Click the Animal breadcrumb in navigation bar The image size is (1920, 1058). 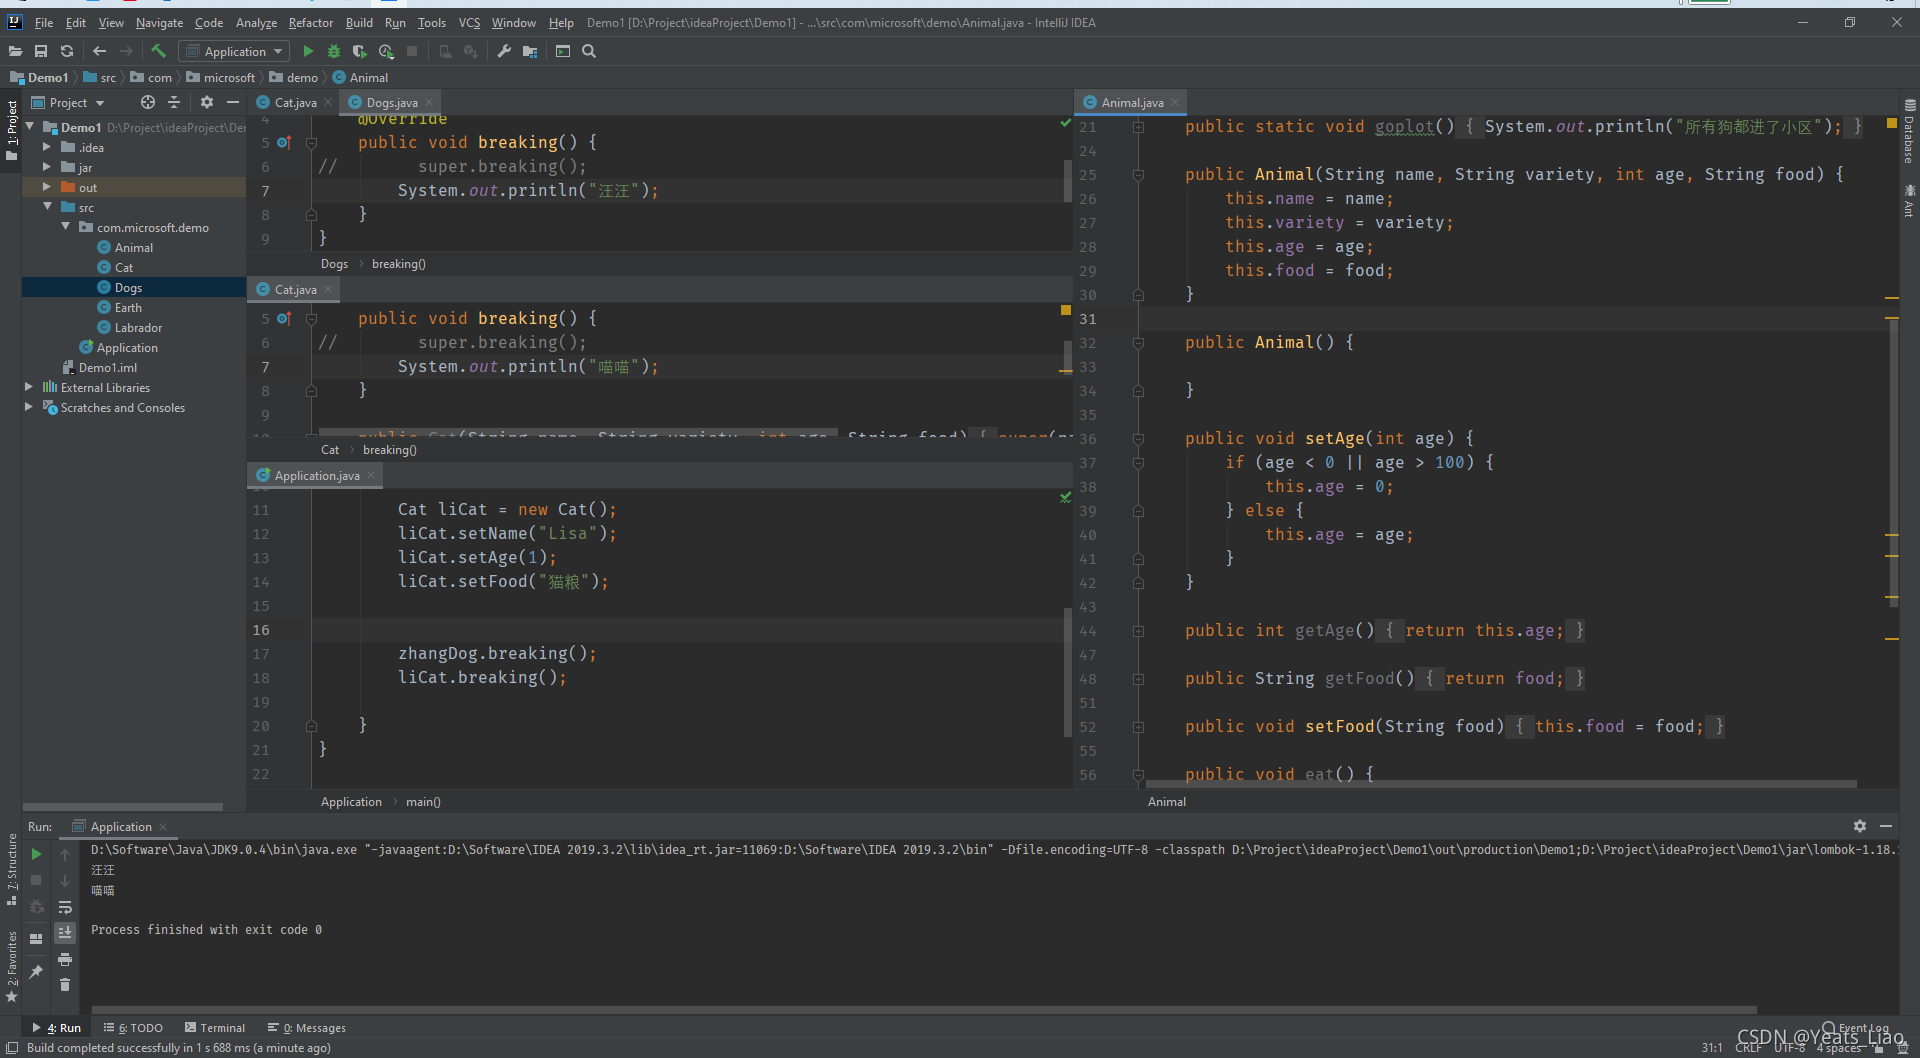tap(368, 77)
